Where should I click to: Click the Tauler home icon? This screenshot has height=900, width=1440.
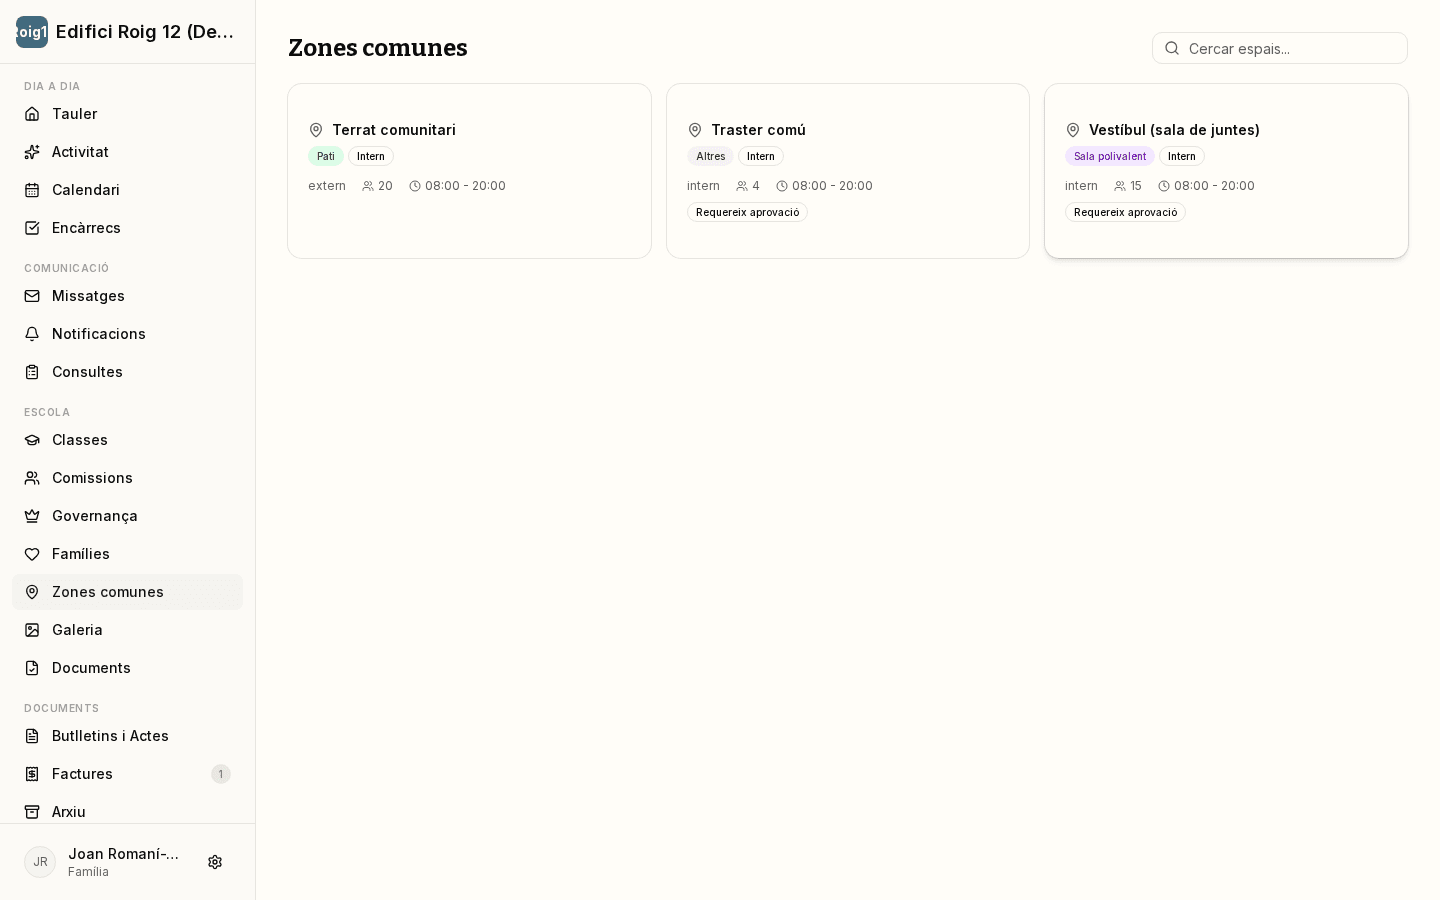(x=32, y=114)
